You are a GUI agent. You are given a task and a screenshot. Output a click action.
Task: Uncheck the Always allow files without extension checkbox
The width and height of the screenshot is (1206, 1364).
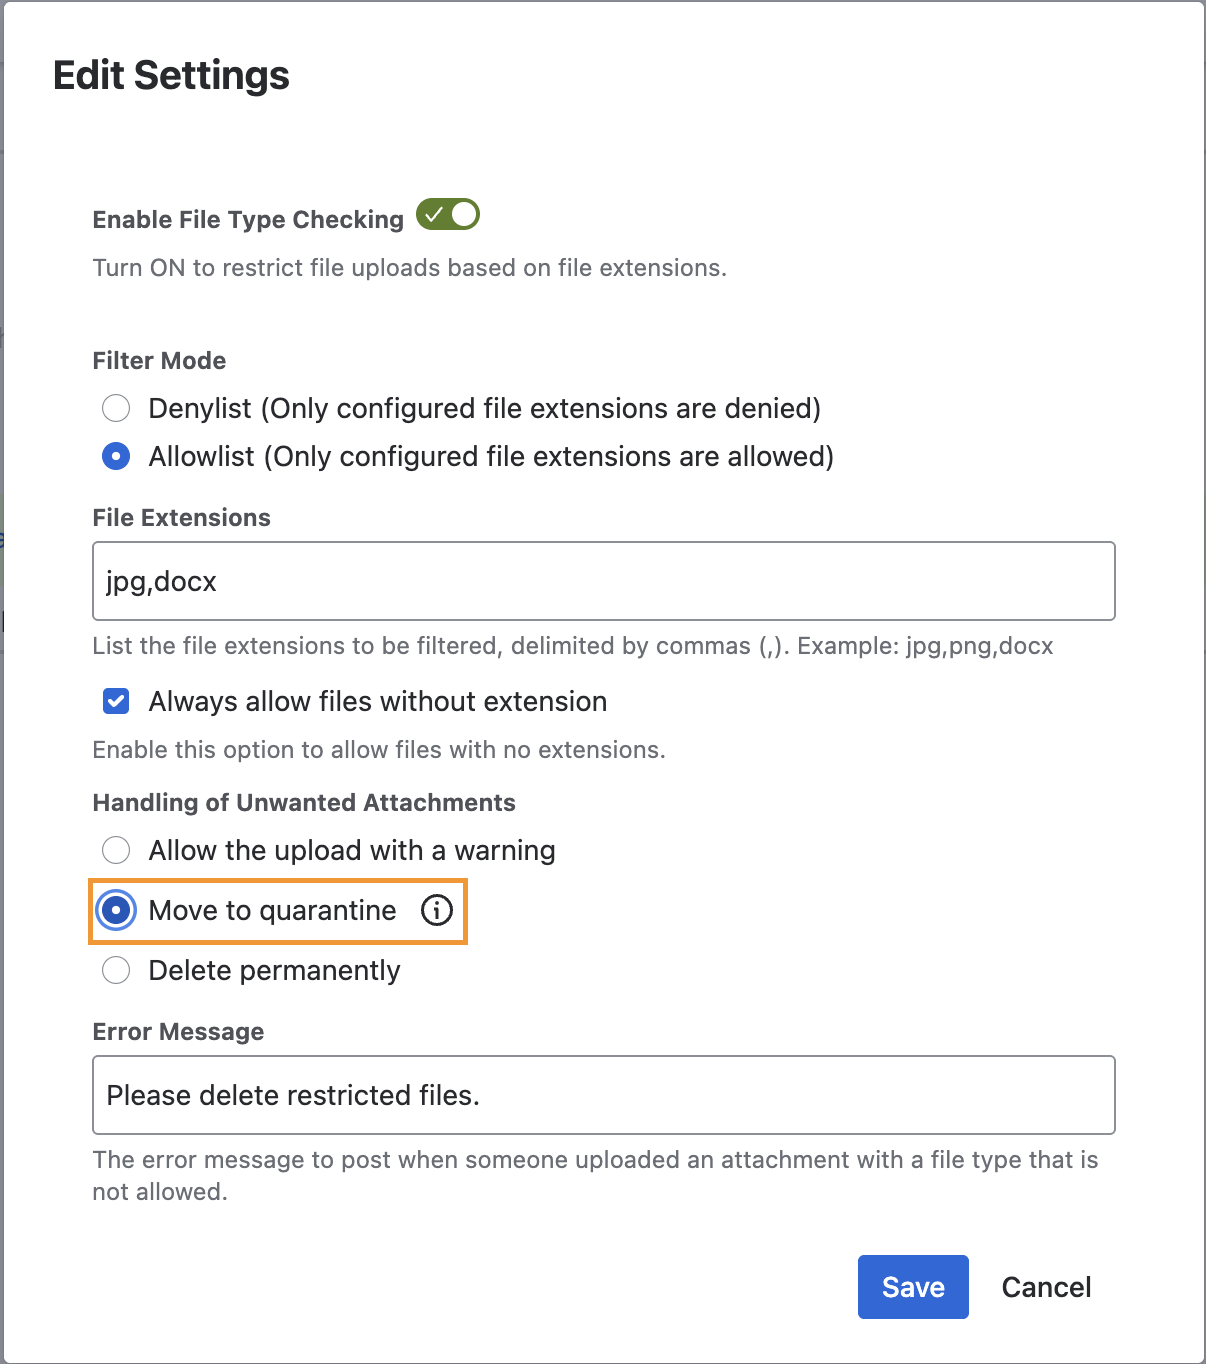pyautogui.click(x=116, y=701)
